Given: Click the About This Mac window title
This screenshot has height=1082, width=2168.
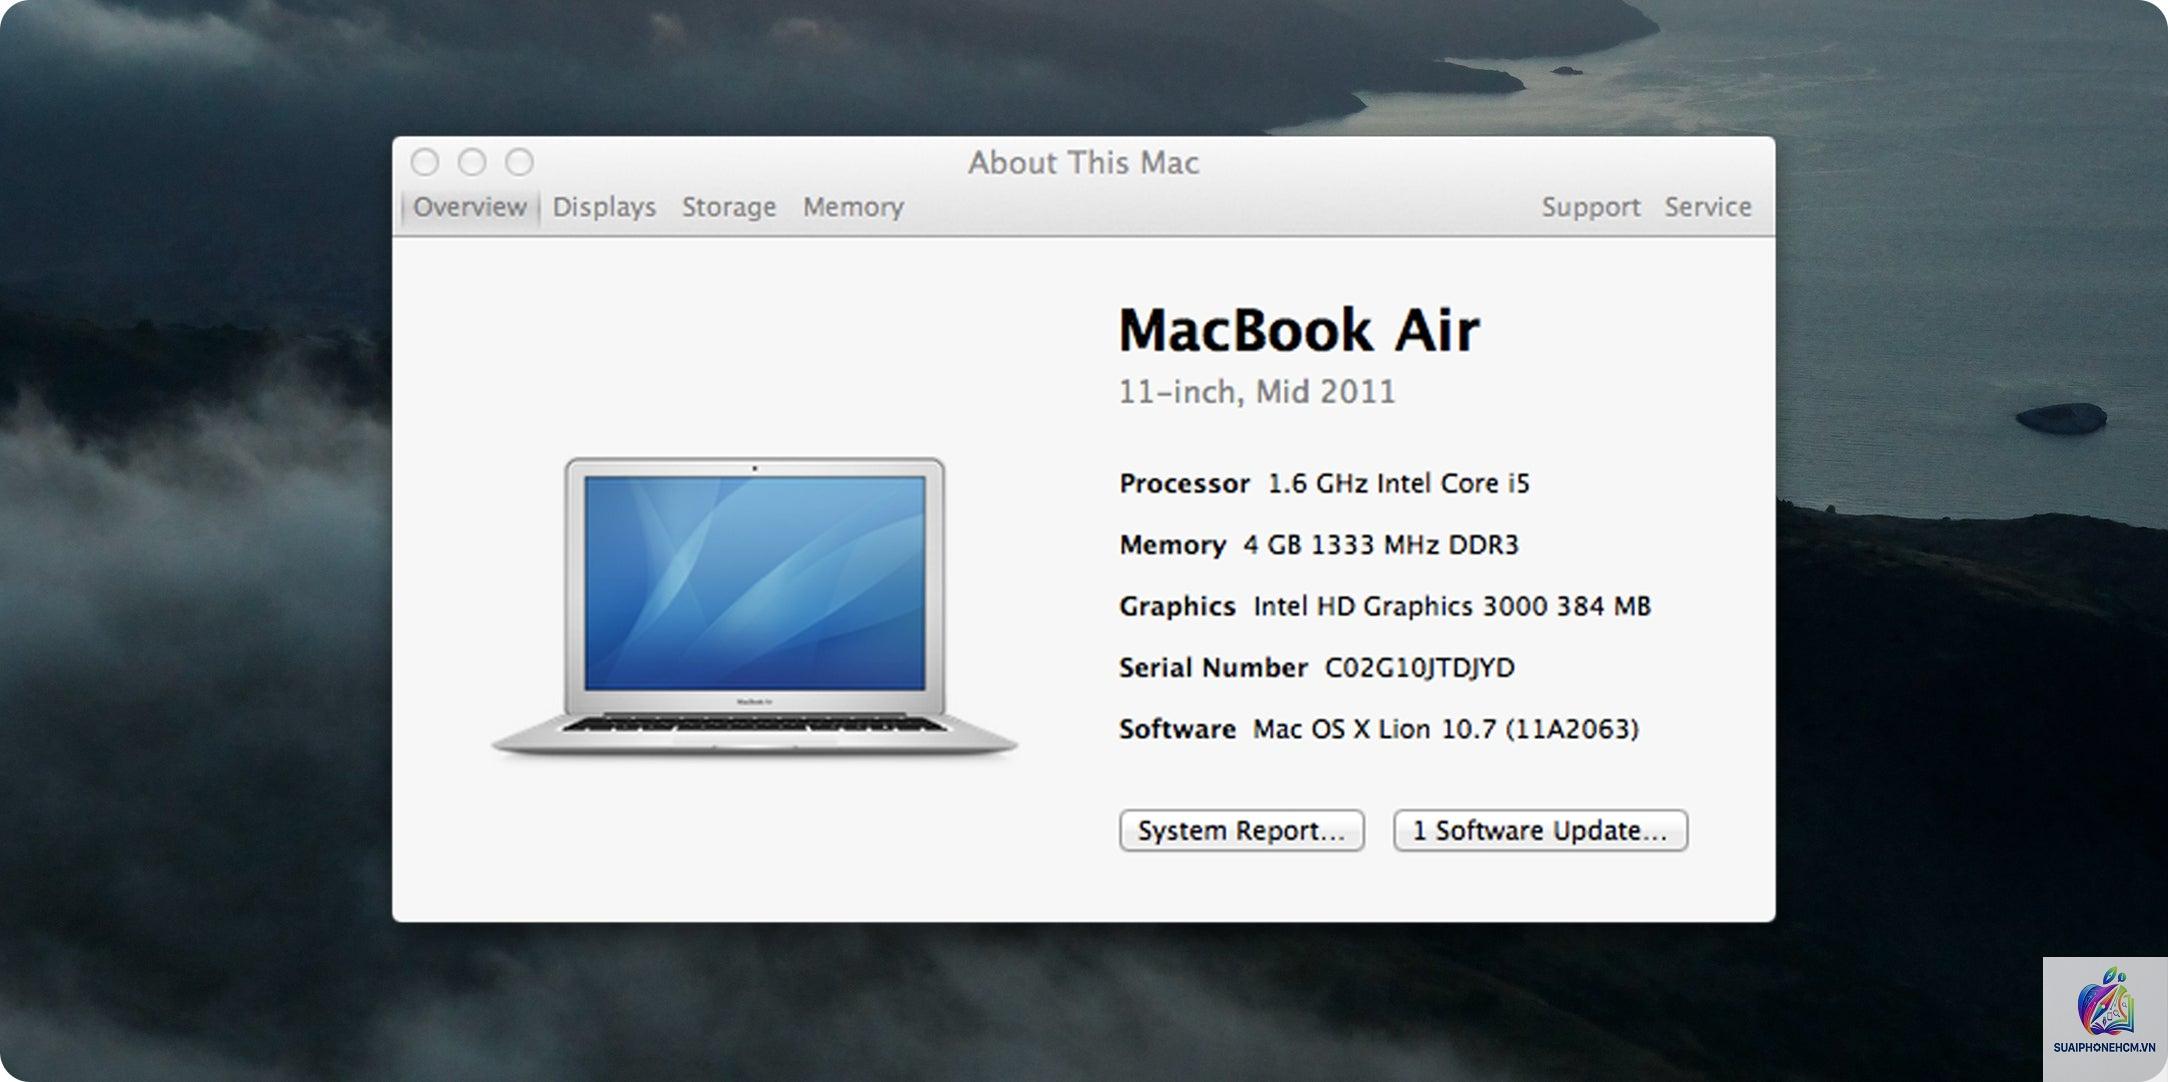Looking at the screenshot, I should tap(1083, 163).
